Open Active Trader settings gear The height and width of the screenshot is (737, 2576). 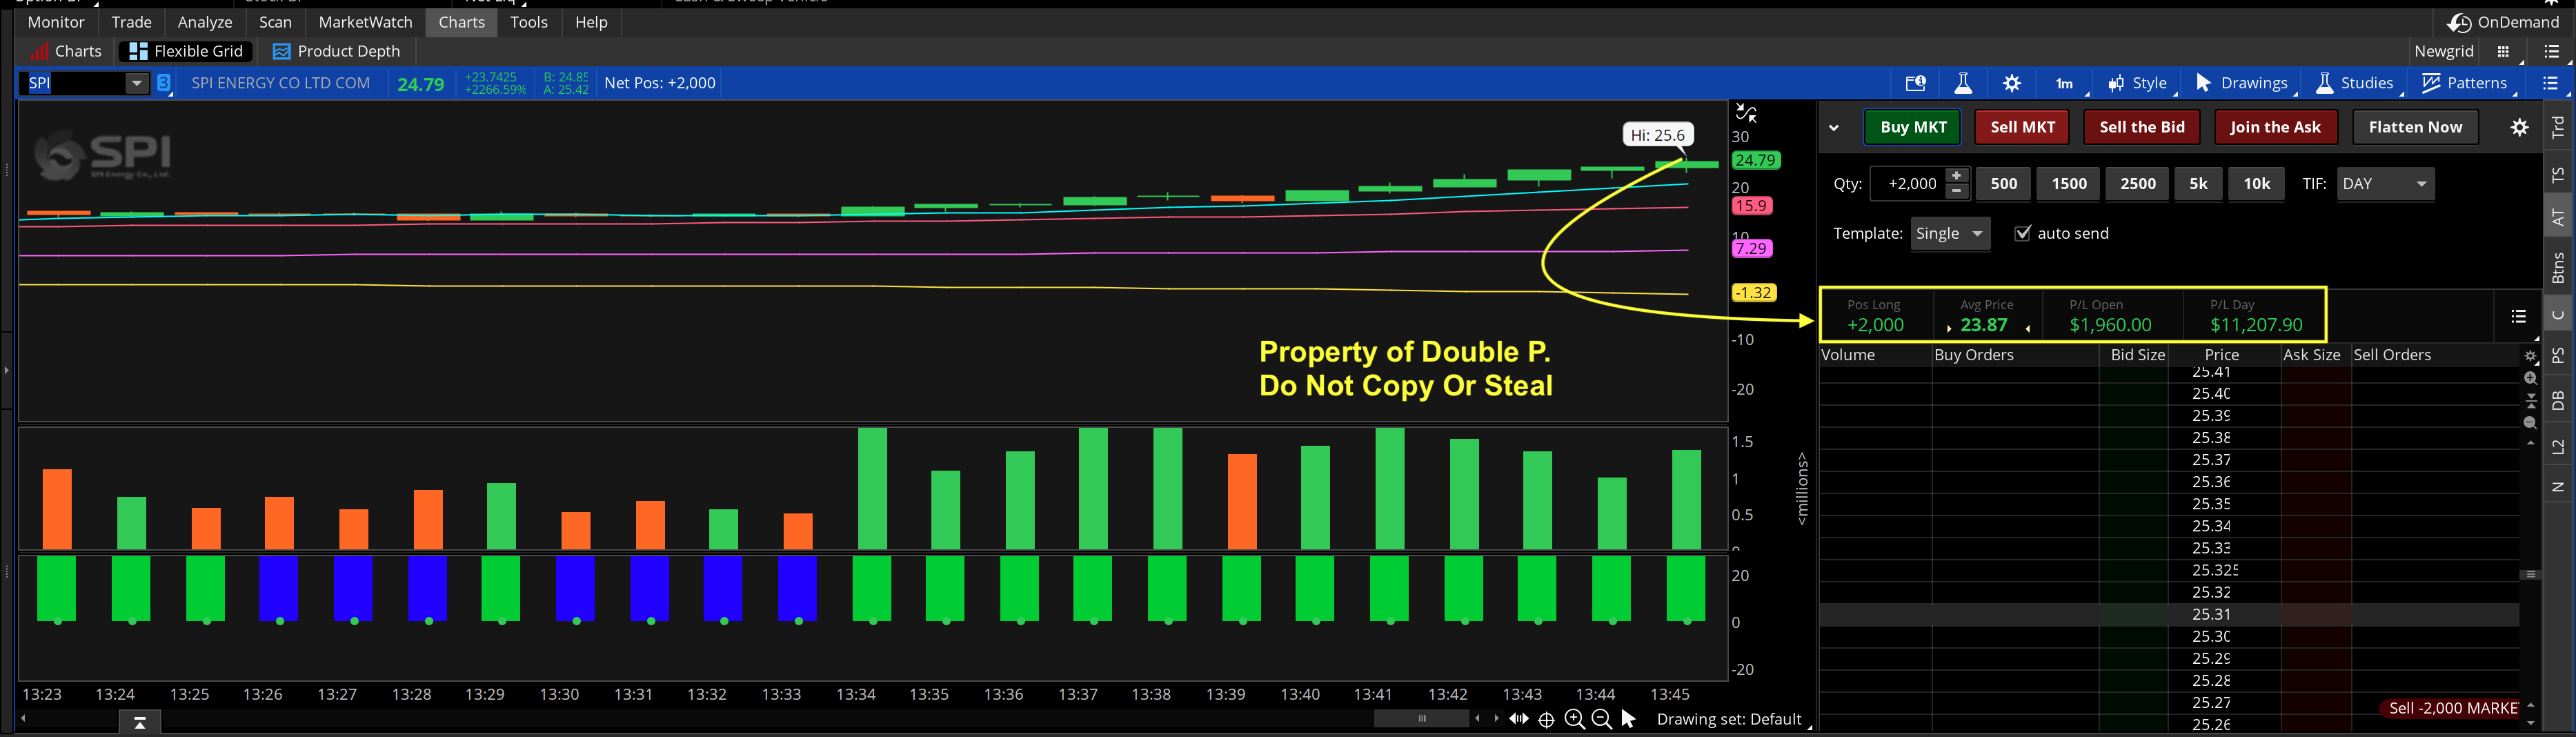point(2519,127)
